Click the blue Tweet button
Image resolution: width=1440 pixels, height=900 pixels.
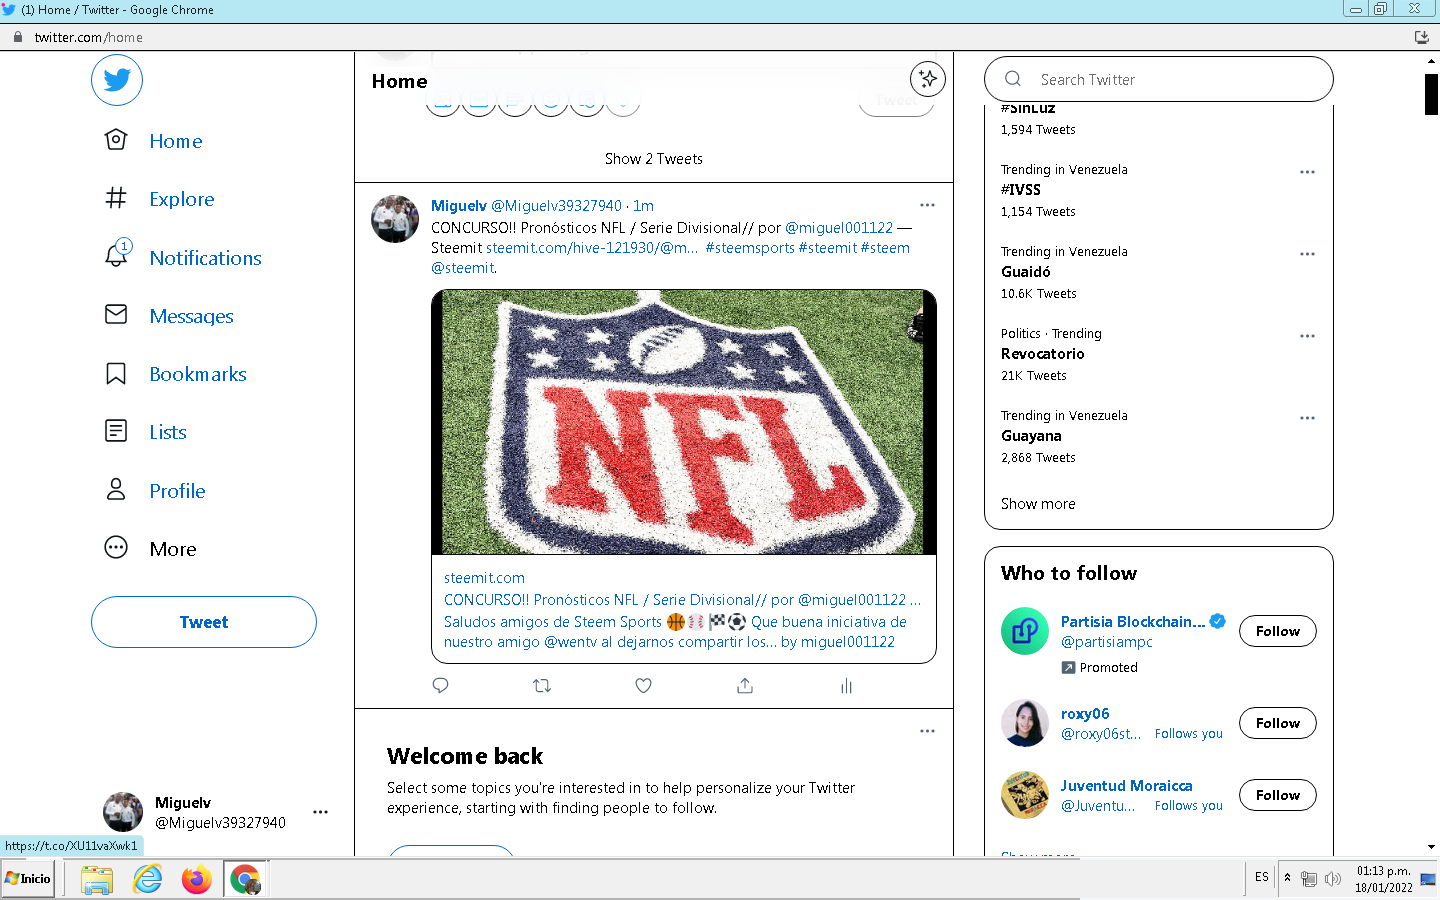coord(204,622)
